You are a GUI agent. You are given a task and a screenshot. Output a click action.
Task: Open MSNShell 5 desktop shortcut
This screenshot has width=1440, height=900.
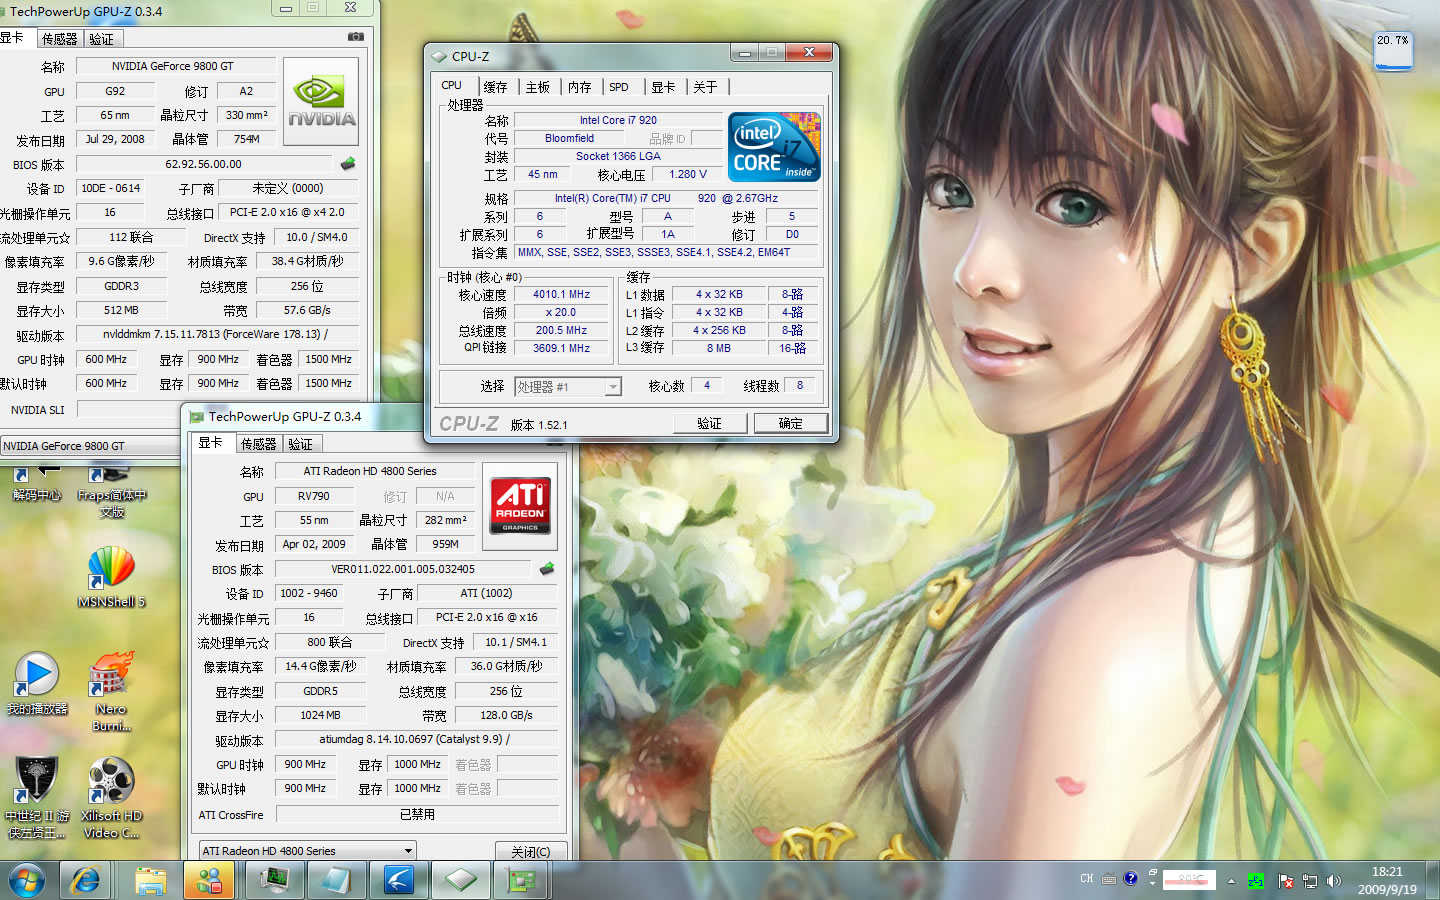coord(111,578)
